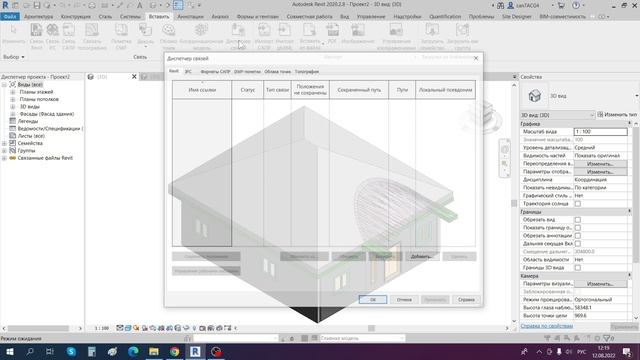Viewport: 640px width, 360px height.
Task: Click the Save icon in quick access toolbar
Action: (x=37, y=5)
